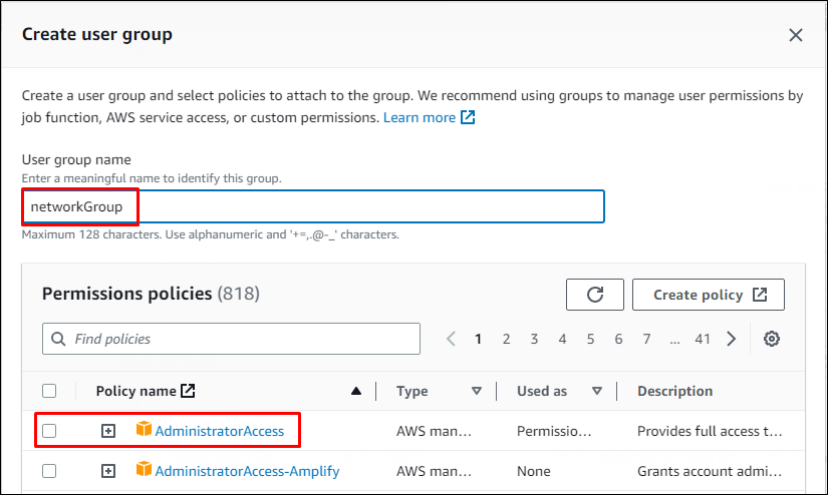Click the search magnifier in Find policies
Viewport: 828px width, 495px height.
tap(59, 339)
